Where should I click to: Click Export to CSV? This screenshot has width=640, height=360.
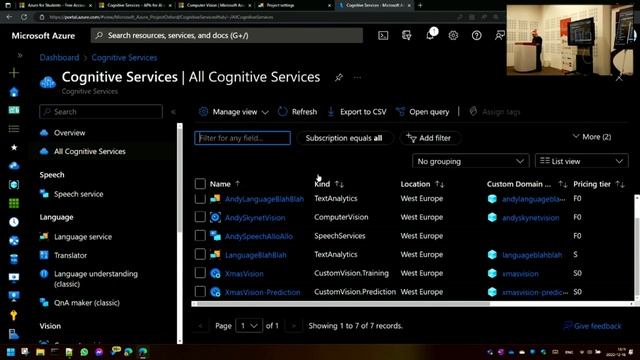click(x=357, y=112)
